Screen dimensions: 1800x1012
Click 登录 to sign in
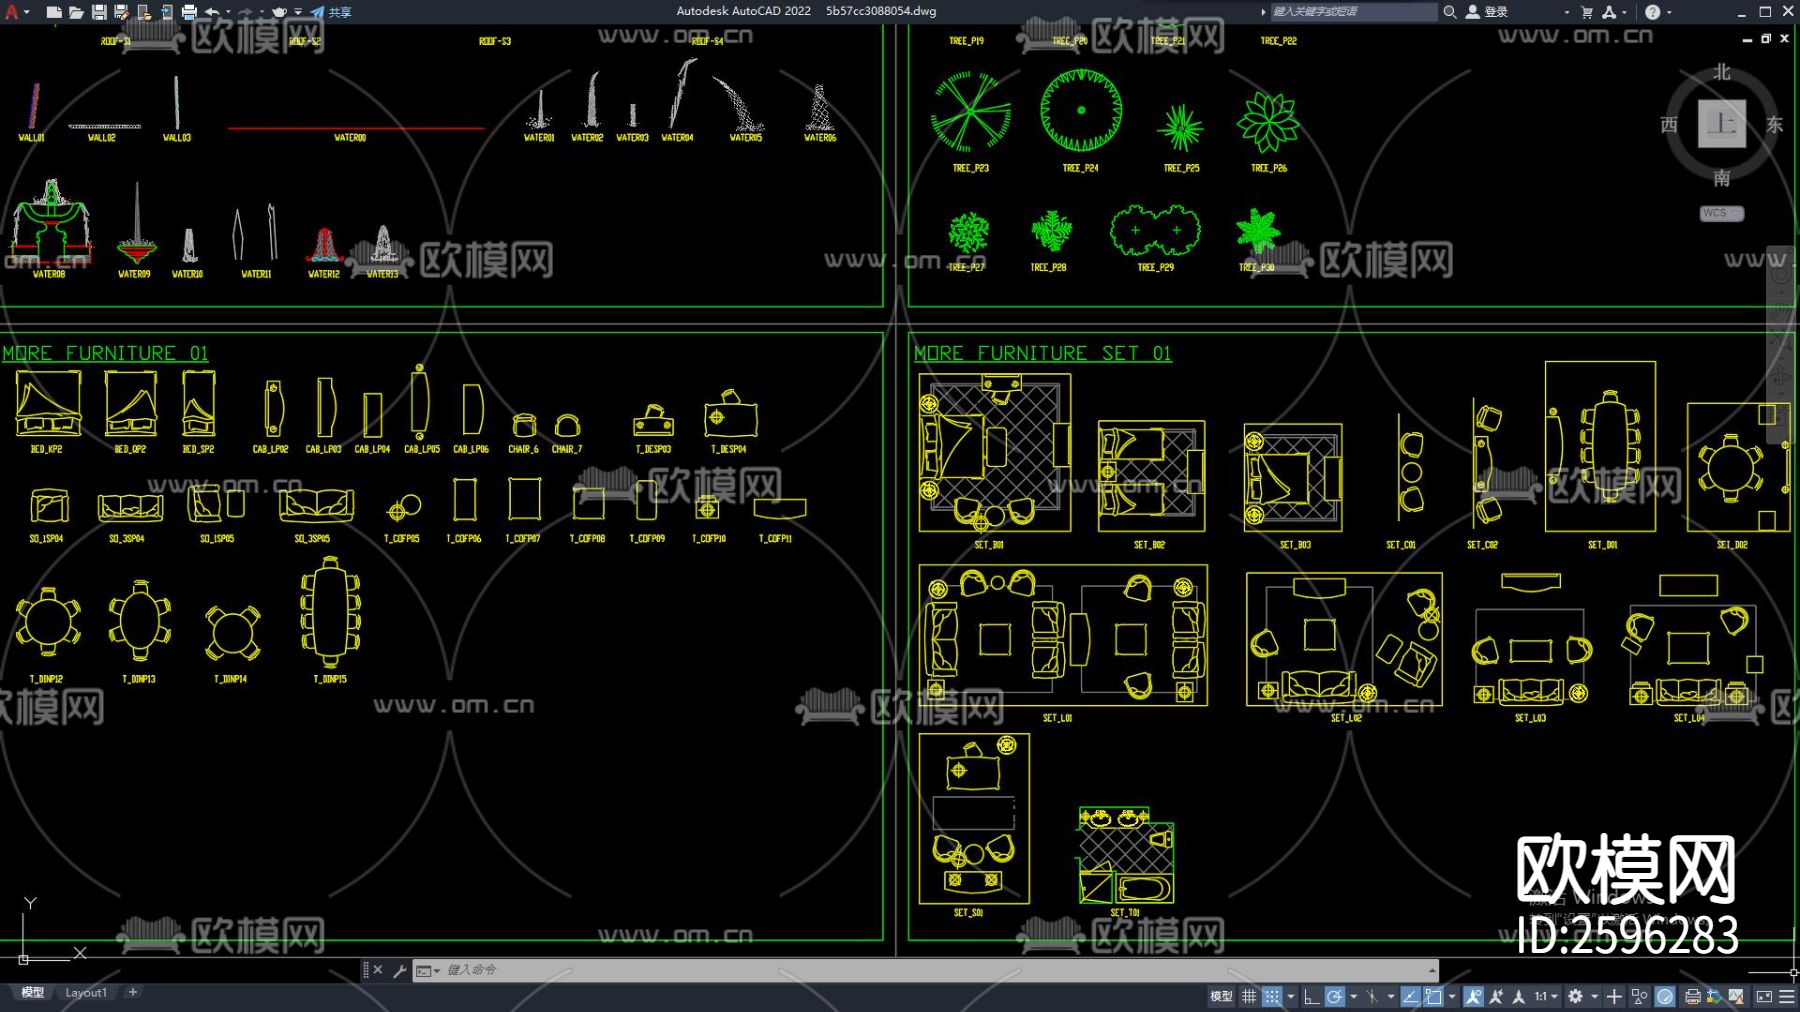(x=1487, y=12)
